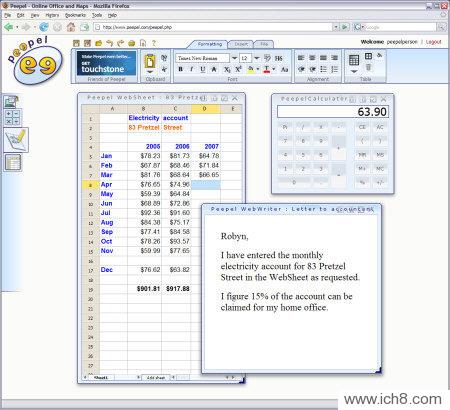Click the small grid icon in the Table group
This screenshot has height=410, width=450.
click(368, 56)
